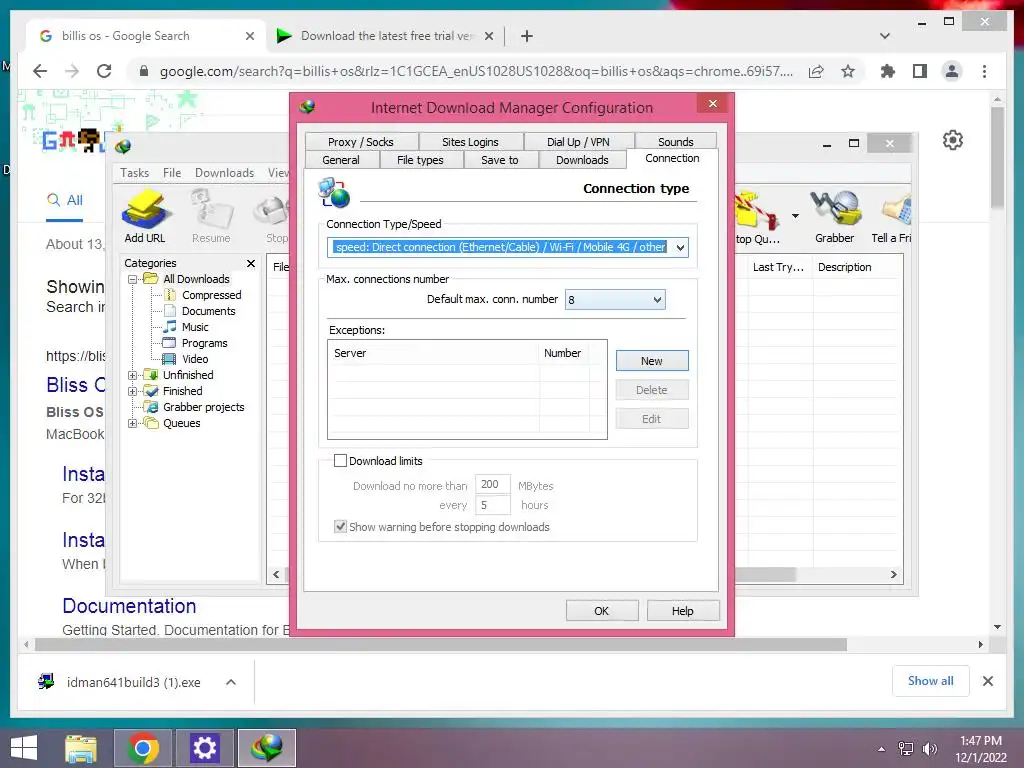Toggle the Chrome side panel icon
This screenshot has width=1024, height=768.
click(x=920, y=71)
